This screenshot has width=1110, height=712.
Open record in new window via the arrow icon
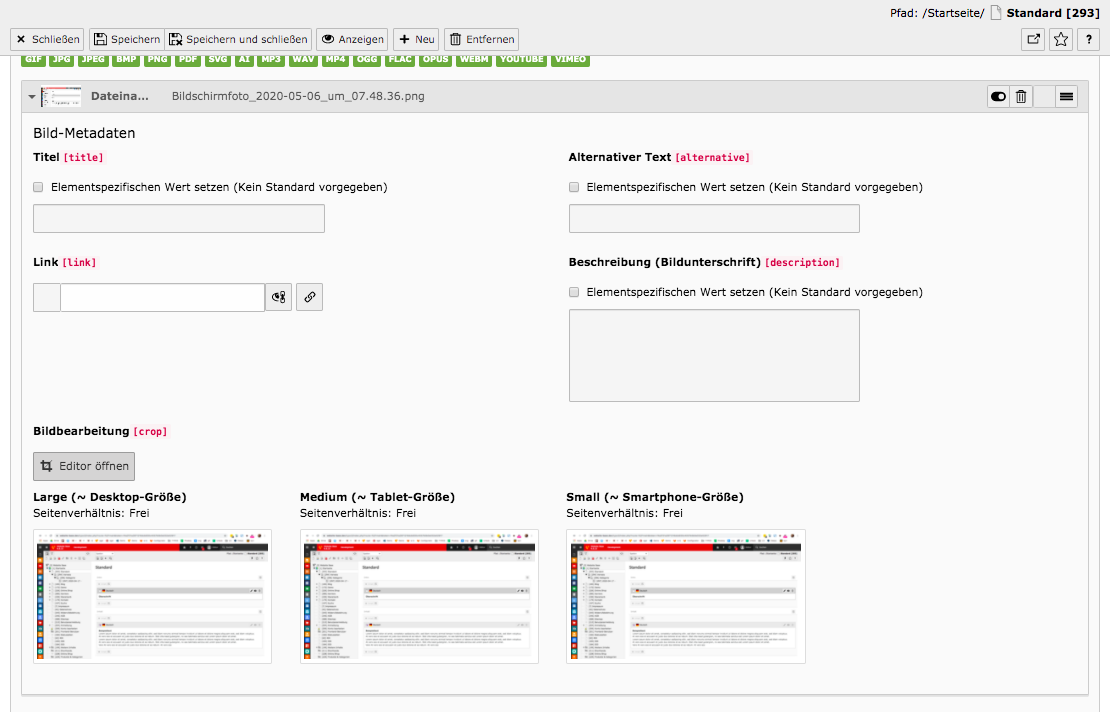[x=1032, y=38]
